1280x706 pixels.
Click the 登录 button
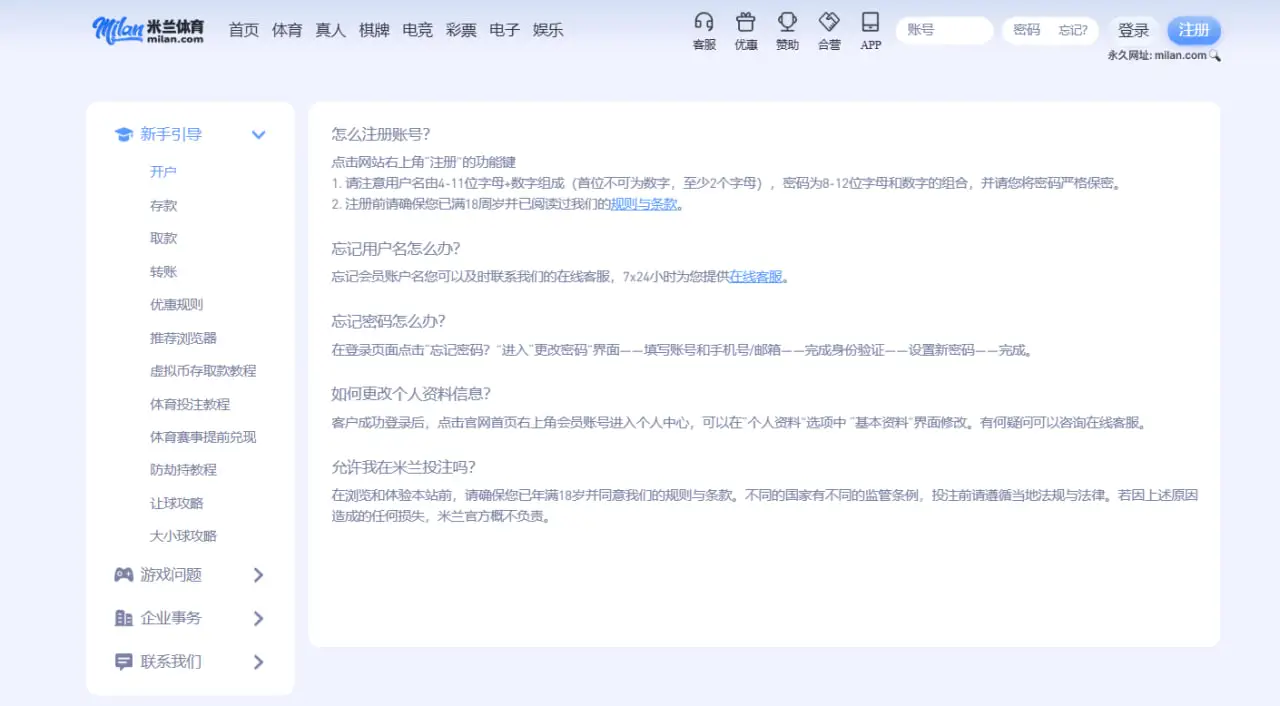click(x=1134, y=30)
